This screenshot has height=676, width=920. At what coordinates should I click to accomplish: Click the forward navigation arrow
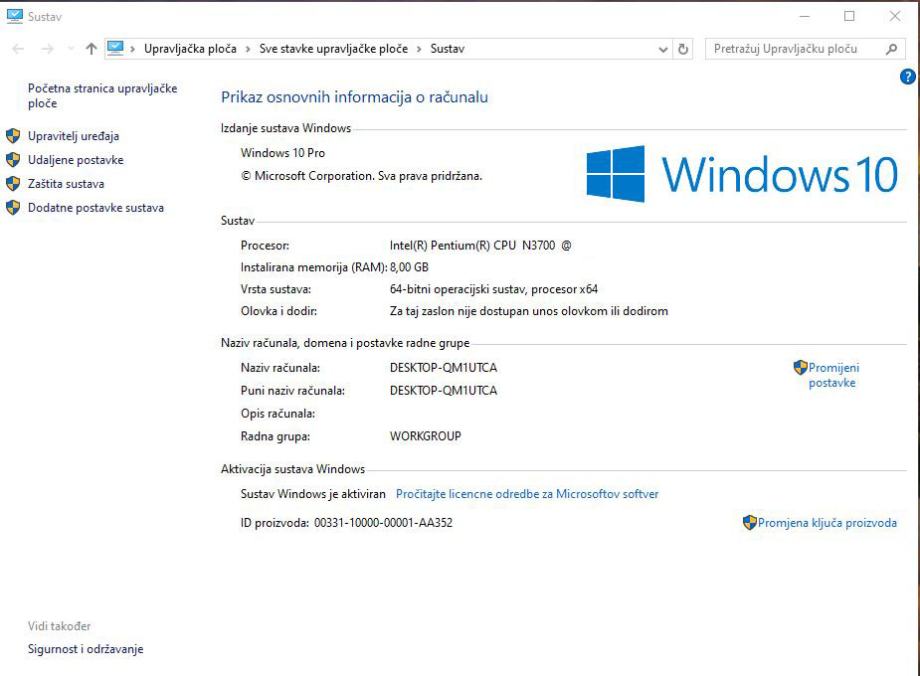coord(48,49)
